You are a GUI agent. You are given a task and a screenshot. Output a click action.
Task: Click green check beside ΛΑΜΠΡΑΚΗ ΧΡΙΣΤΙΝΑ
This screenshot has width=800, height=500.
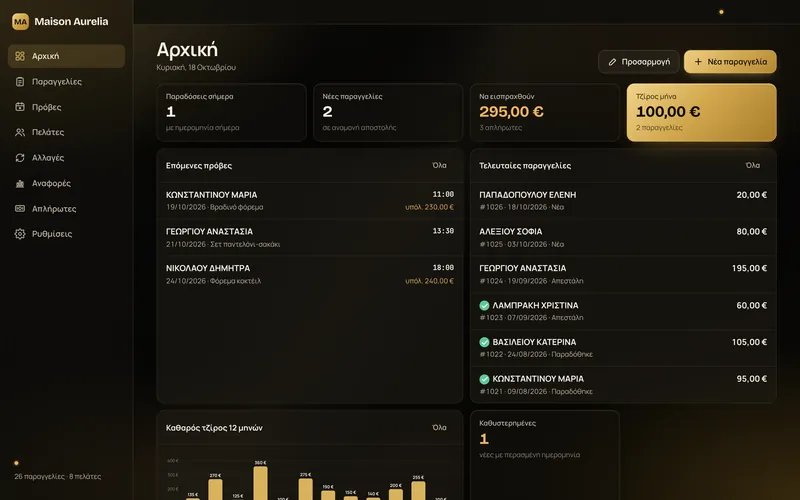point(484,306)
